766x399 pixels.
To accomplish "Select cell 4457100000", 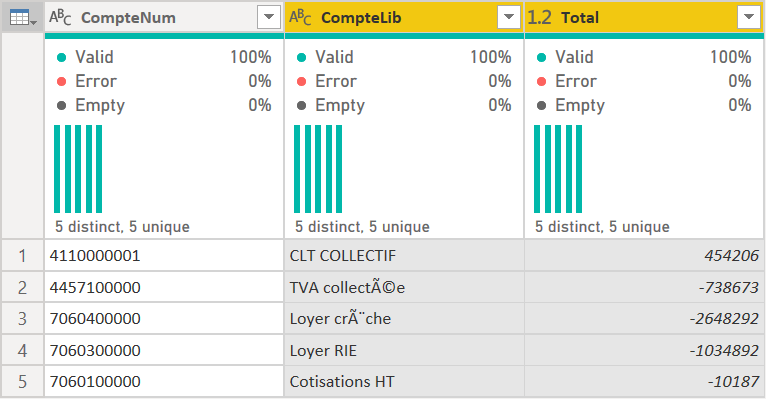I will (164, 287).
